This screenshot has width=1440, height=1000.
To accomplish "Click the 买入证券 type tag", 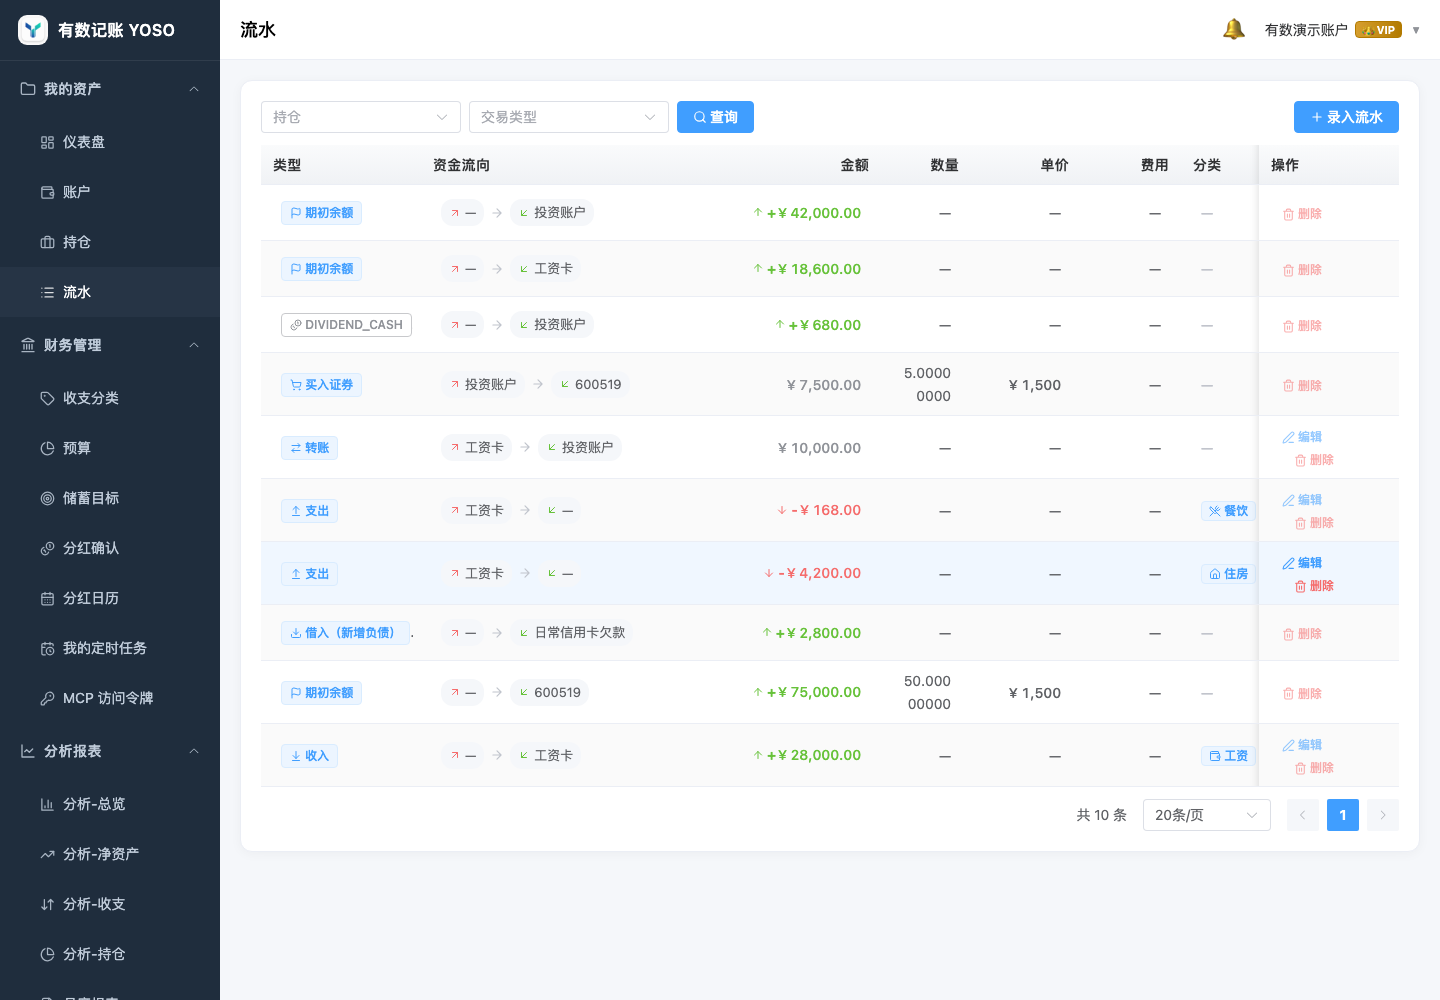I will (x=321, y=385).
